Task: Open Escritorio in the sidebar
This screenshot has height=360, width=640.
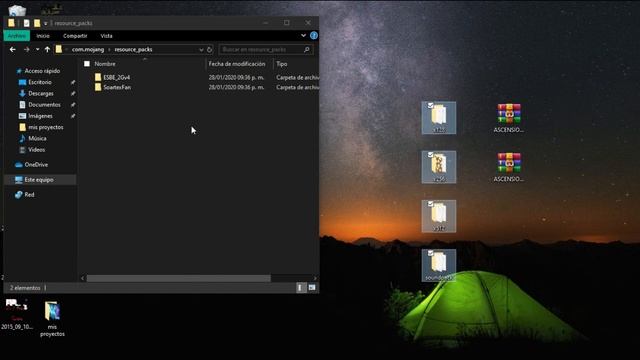Action: (40, 82)
